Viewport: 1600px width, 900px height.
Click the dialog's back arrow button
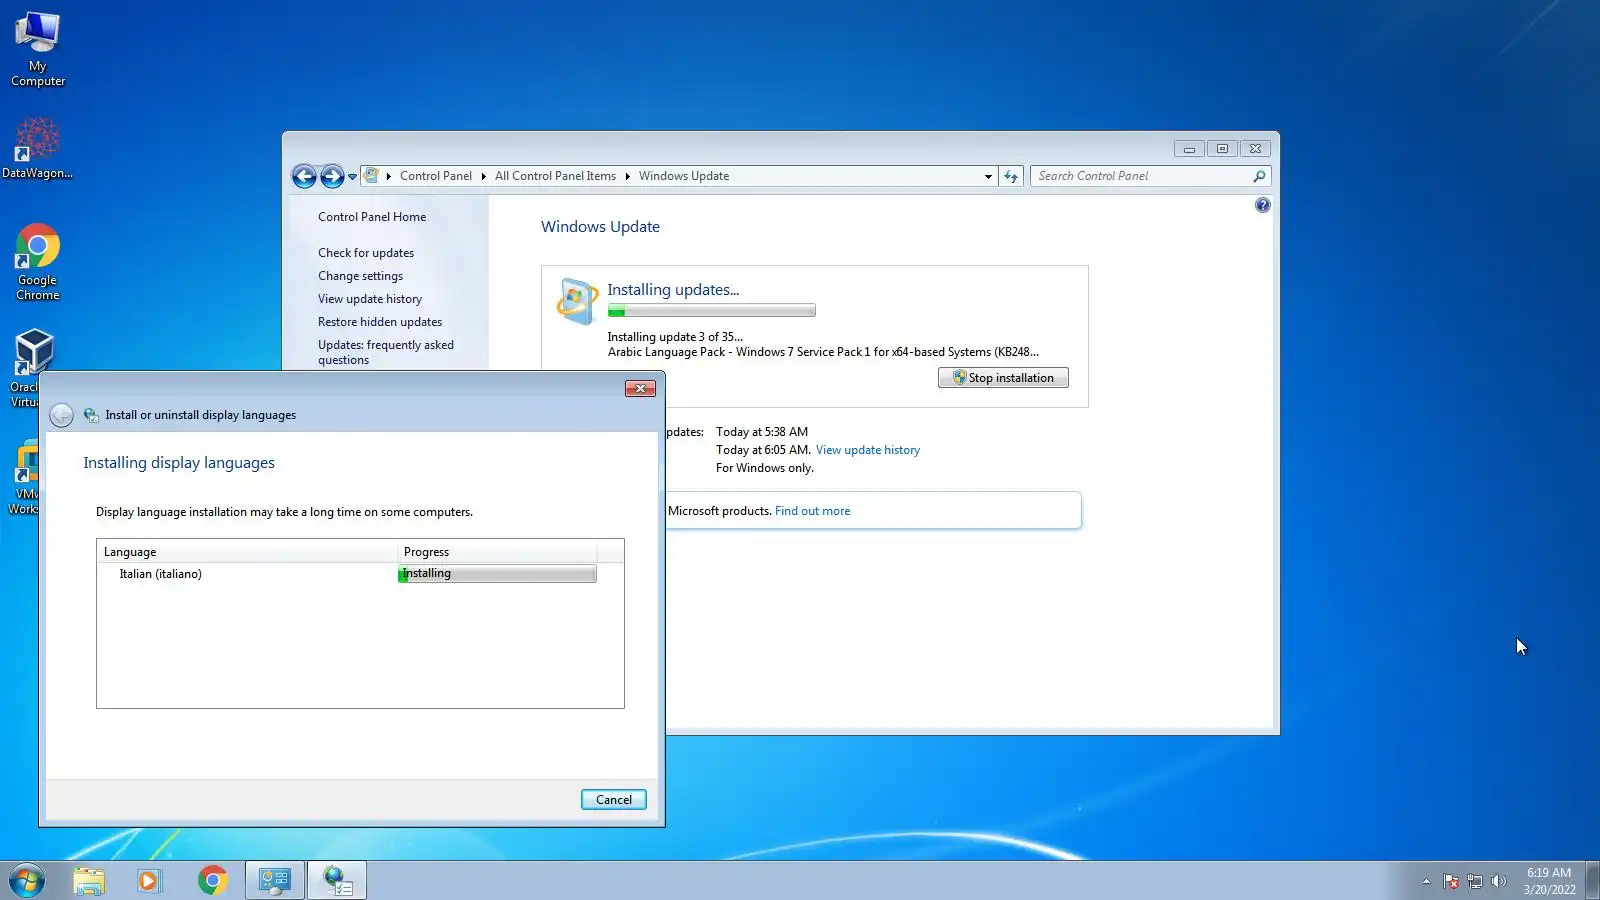click(x=61, y=415)
